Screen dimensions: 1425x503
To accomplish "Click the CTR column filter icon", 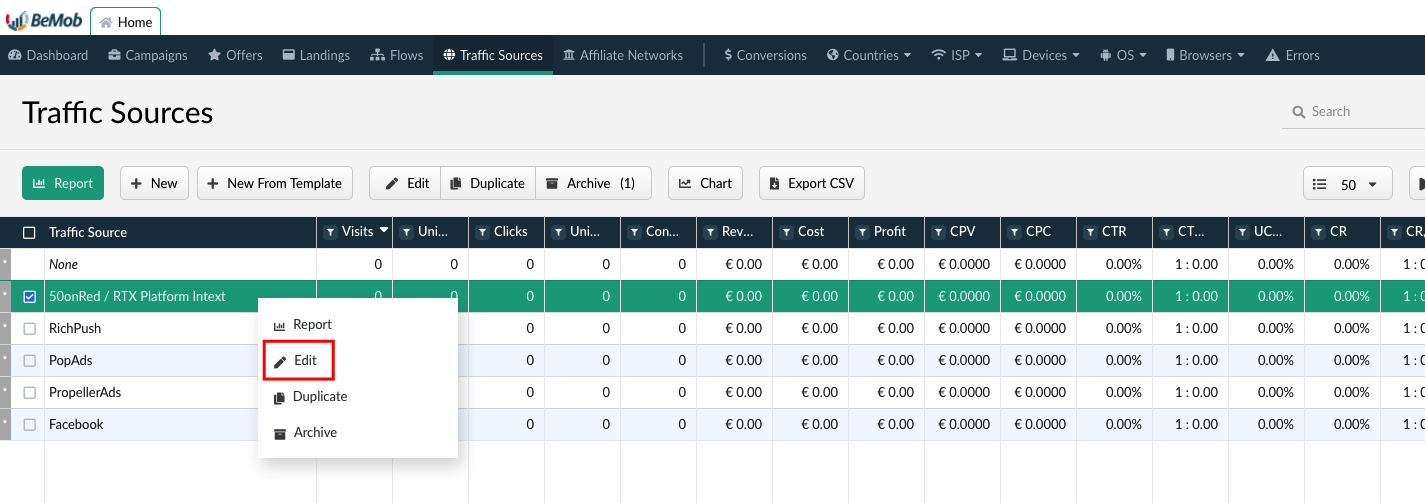I will (x=1090, y=232).
